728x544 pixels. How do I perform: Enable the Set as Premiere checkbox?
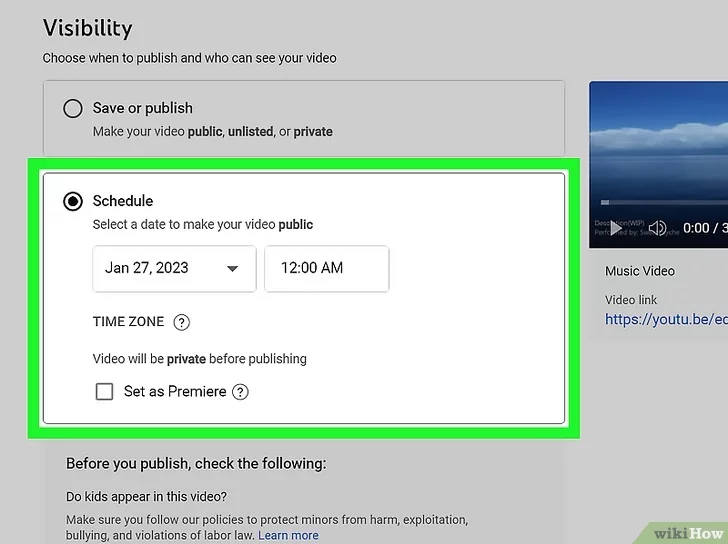(104, 392)
